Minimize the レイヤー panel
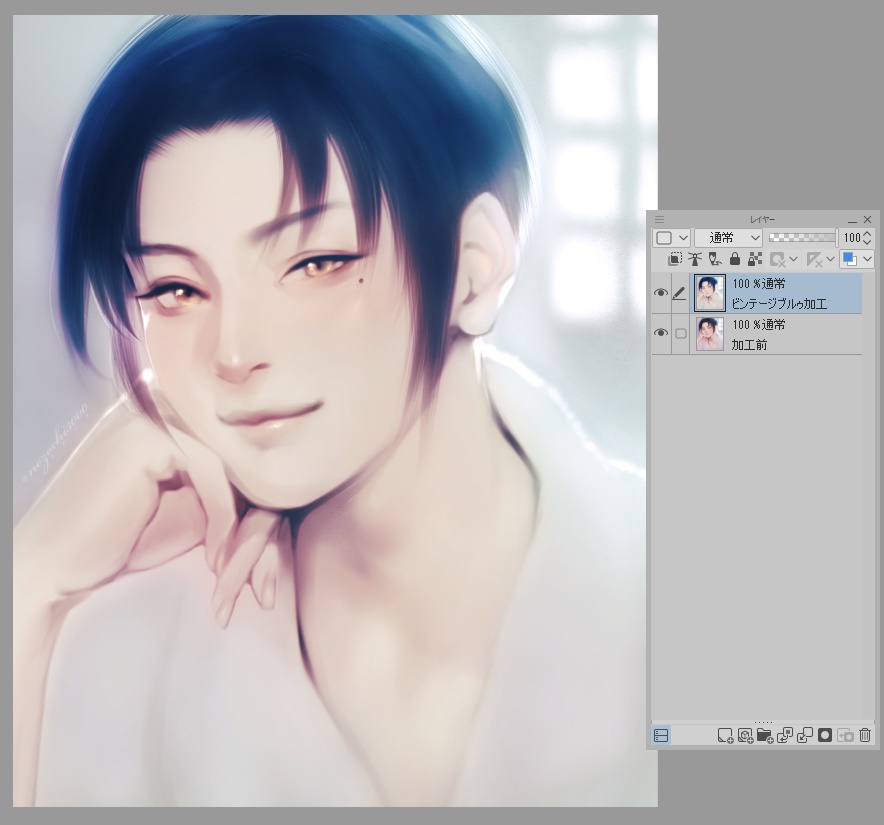Image resolution: width=884 pixels, height=825 pixels. [852, 220]
